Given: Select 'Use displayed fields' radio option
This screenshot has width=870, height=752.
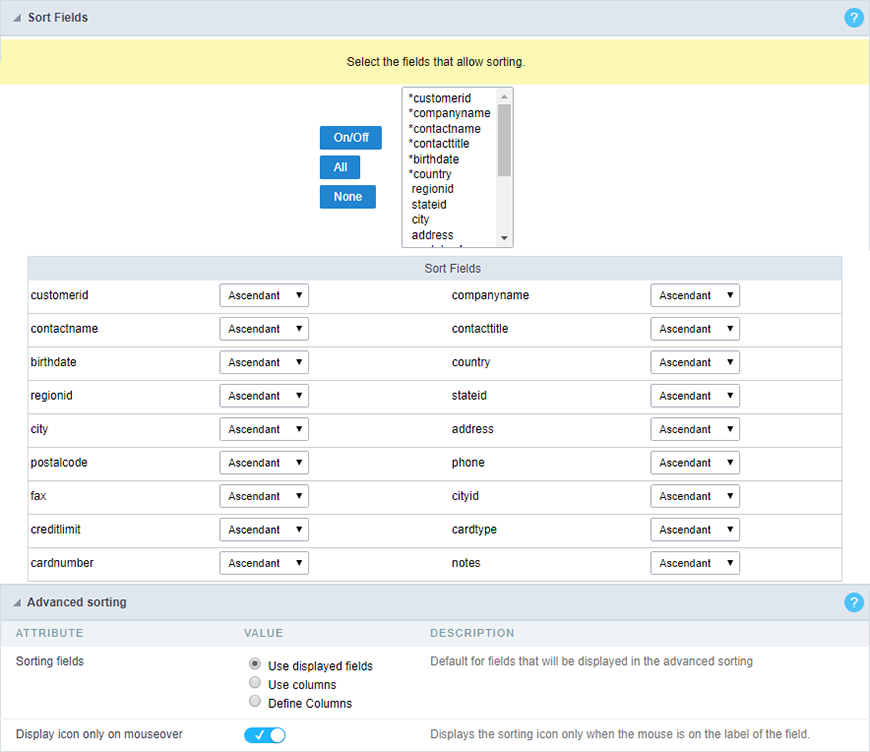Looking at the screenshot, I should [255, 664].
